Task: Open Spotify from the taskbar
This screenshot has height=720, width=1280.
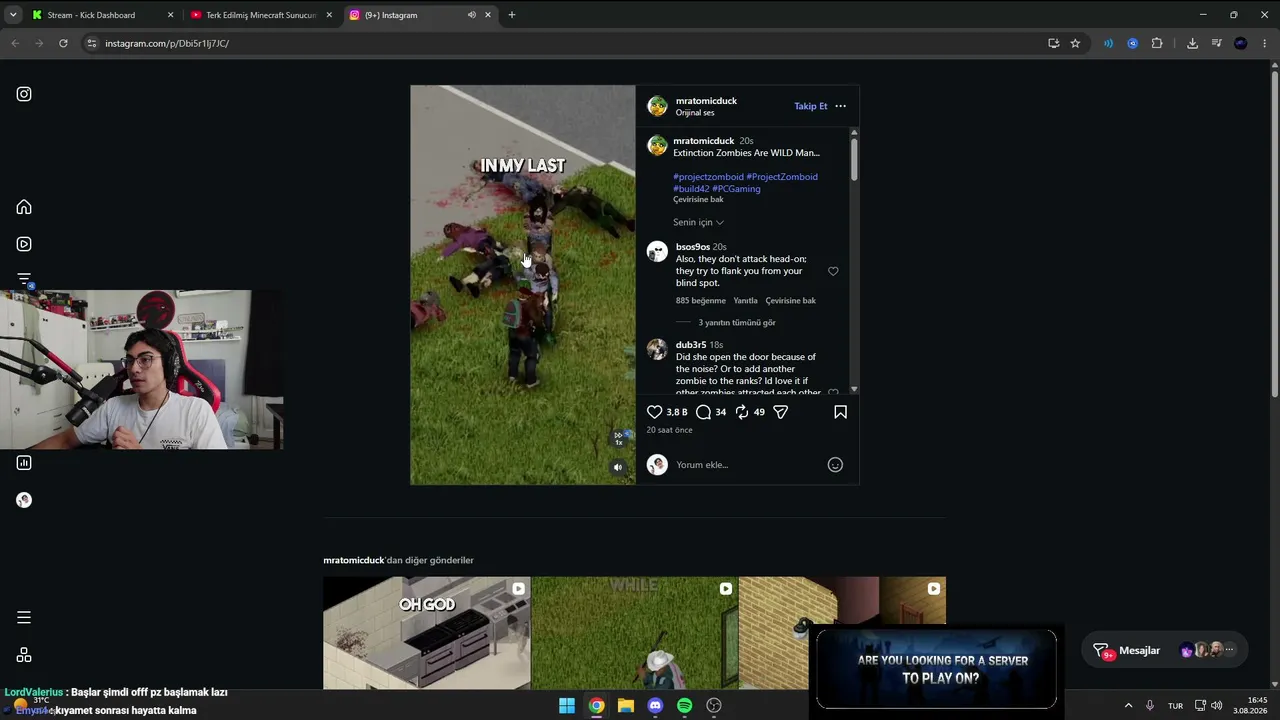Action: (x=684, y=706)
